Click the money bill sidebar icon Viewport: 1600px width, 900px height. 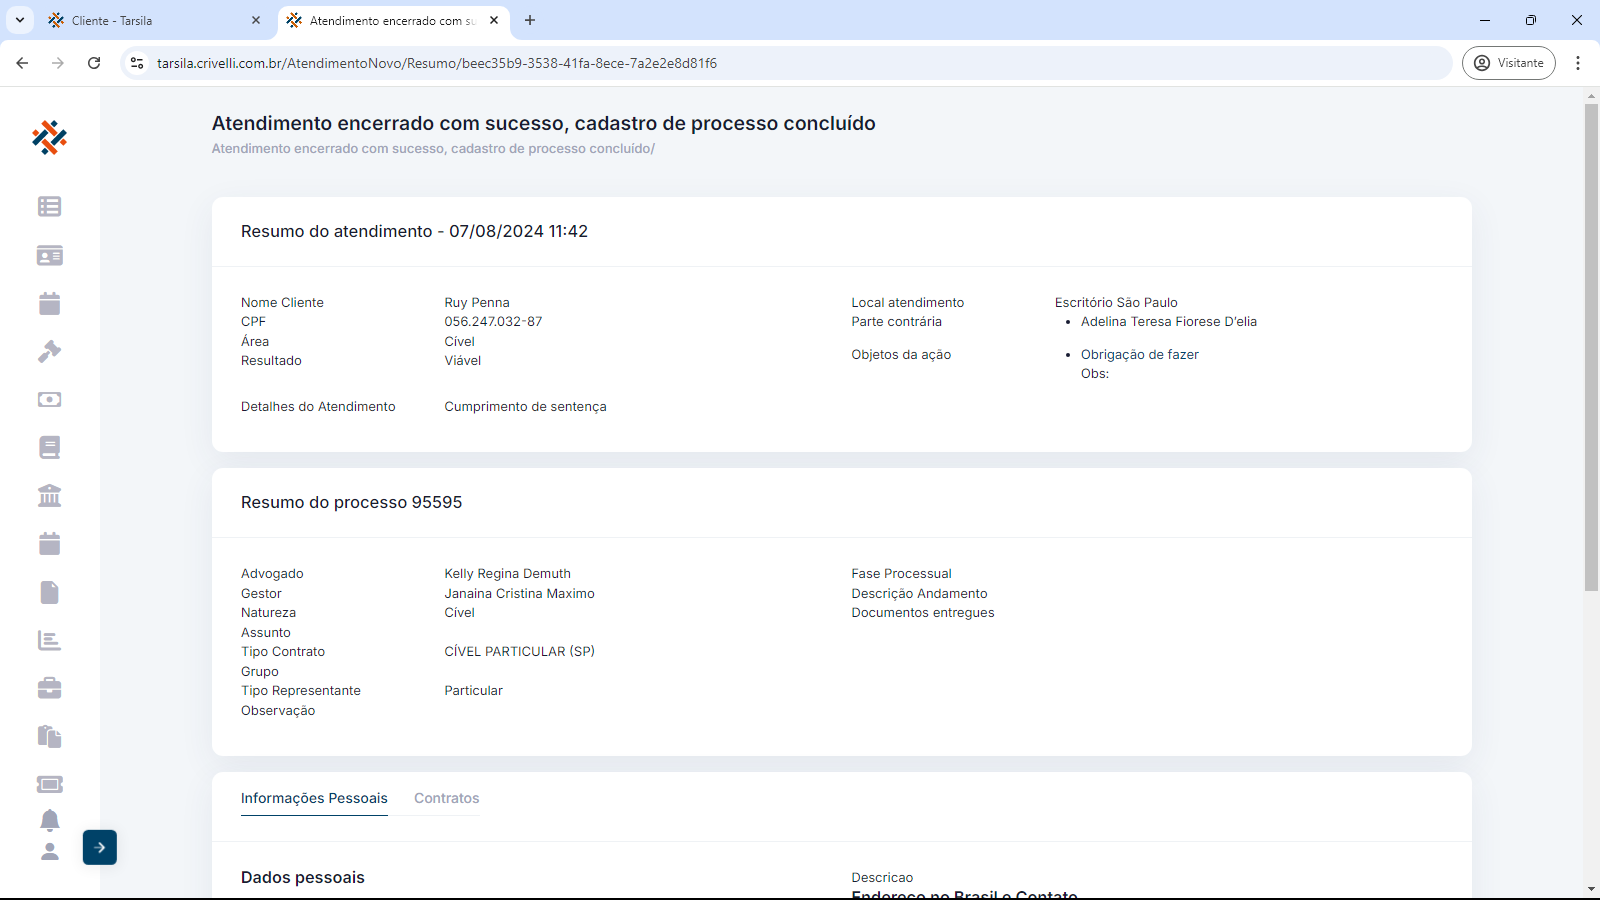(x=49, y=399)
